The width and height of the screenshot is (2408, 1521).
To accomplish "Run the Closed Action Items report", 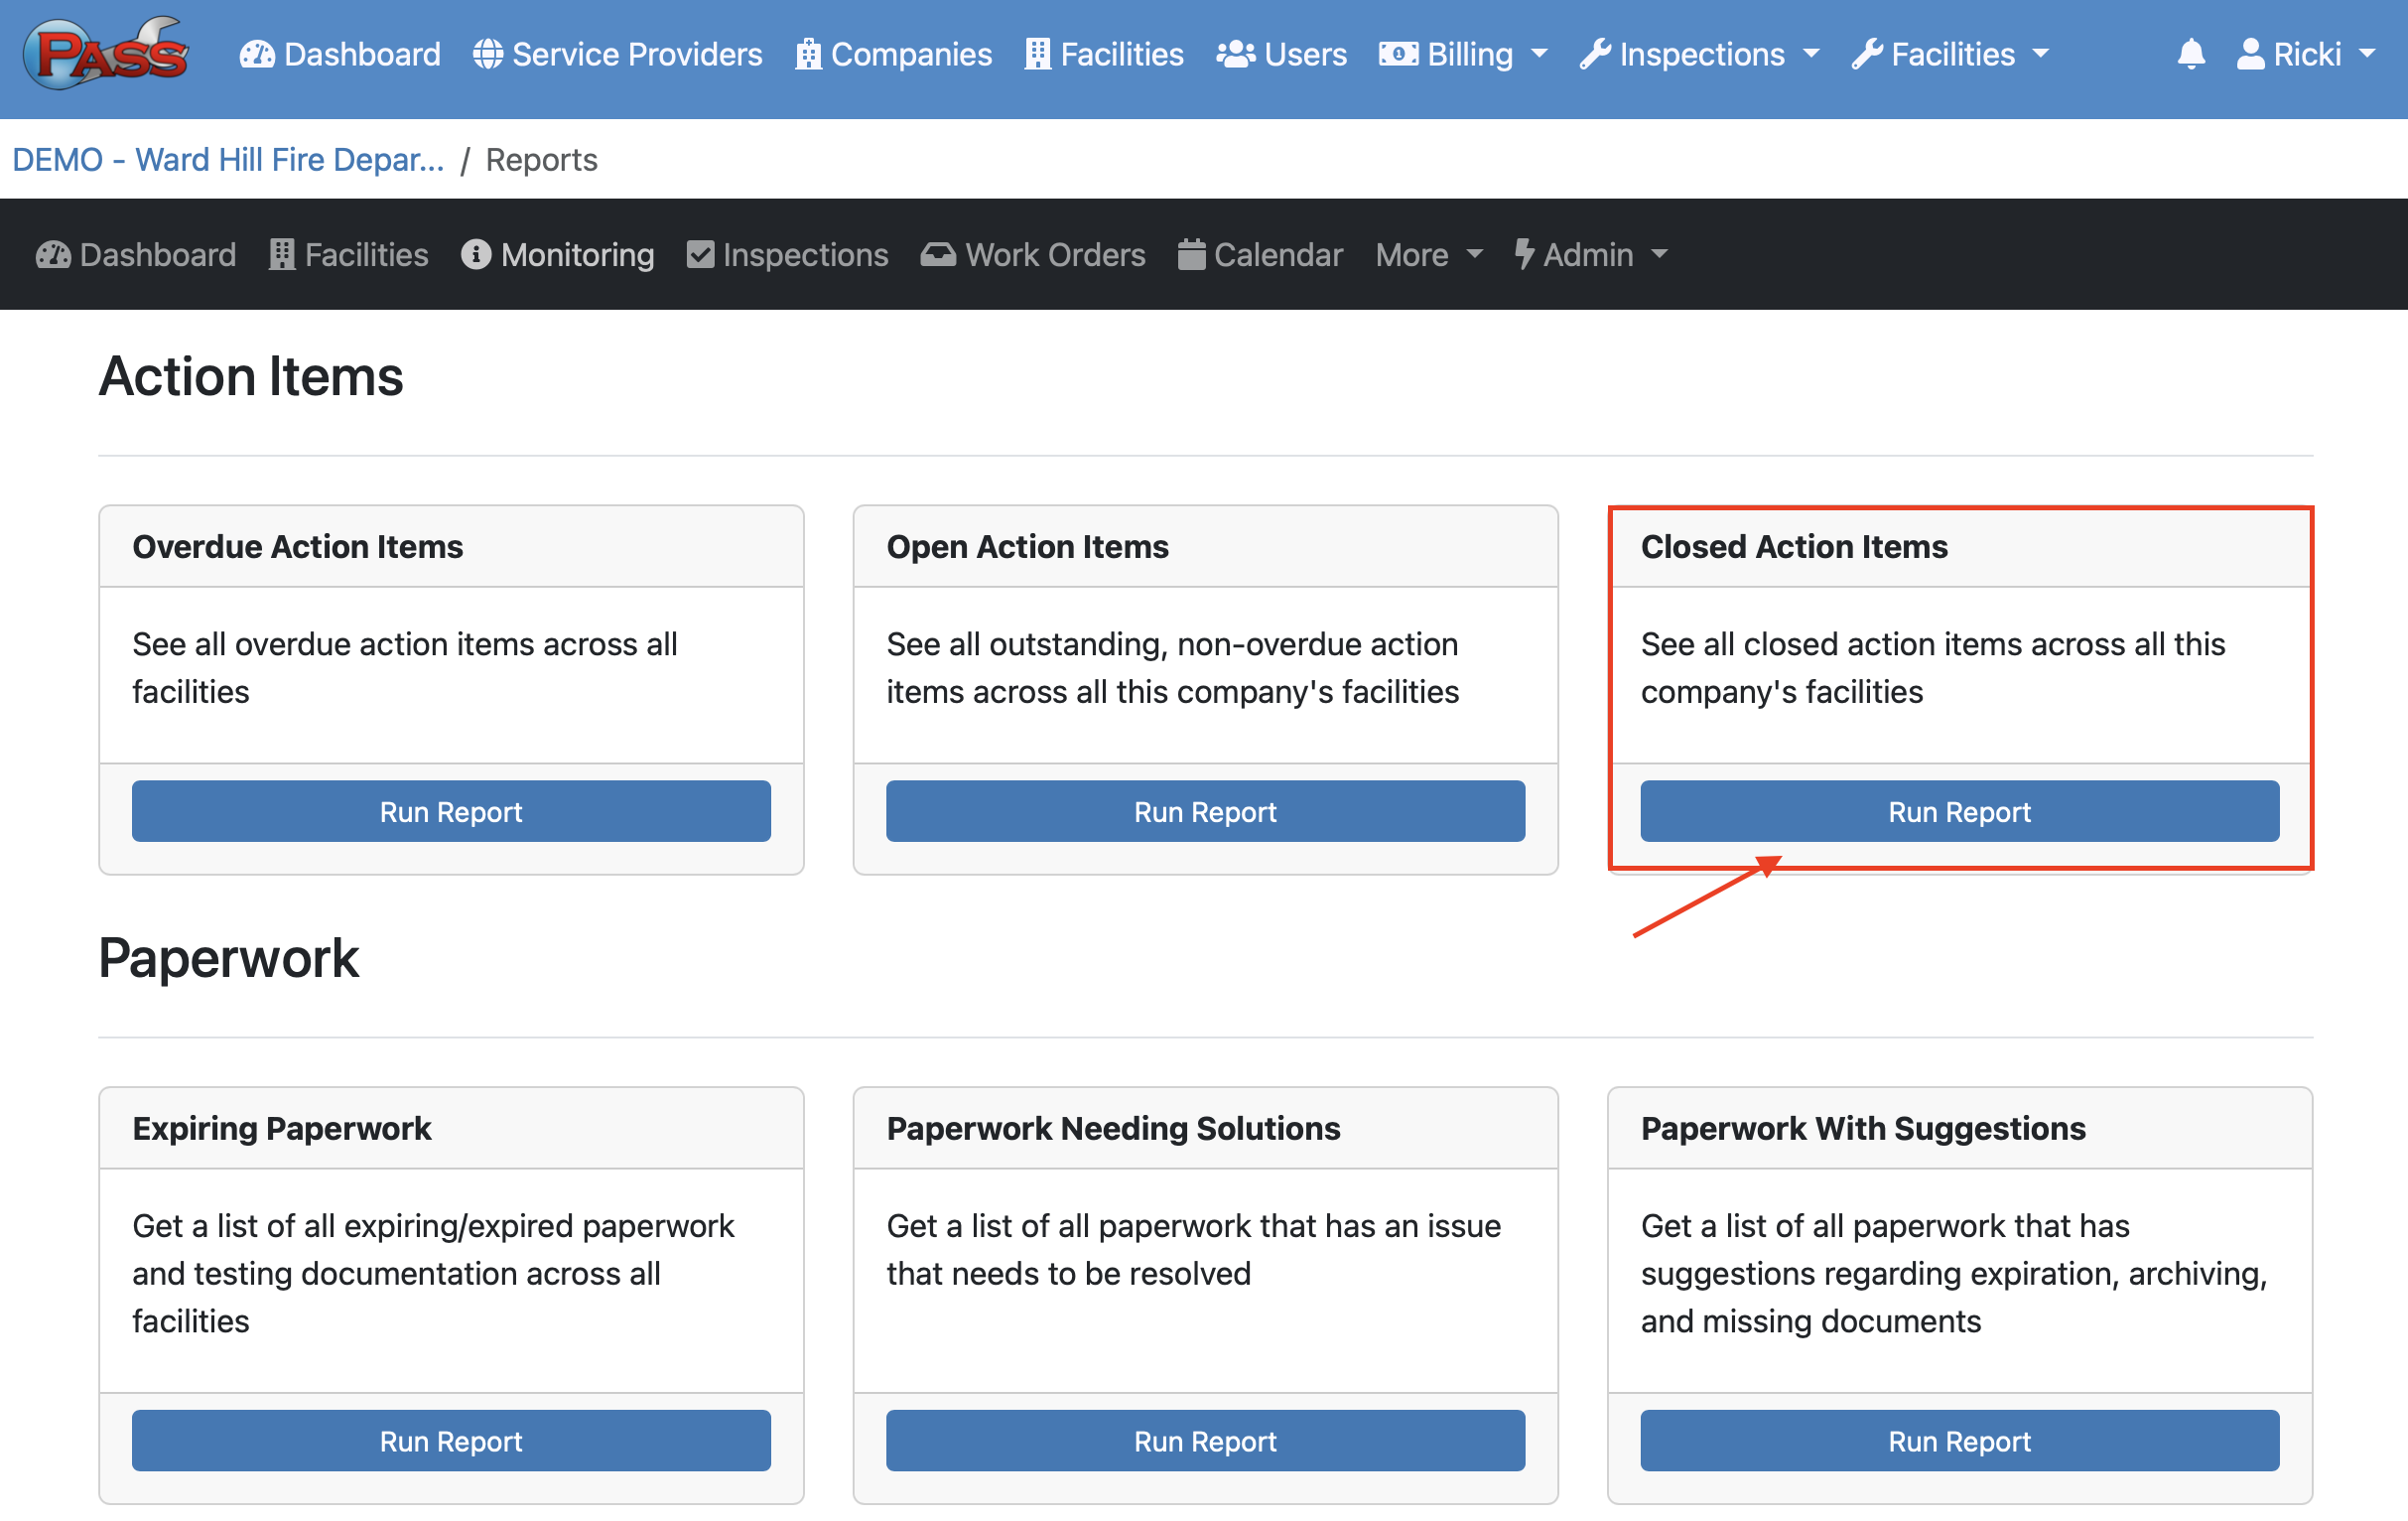I will click(1958, 811).
